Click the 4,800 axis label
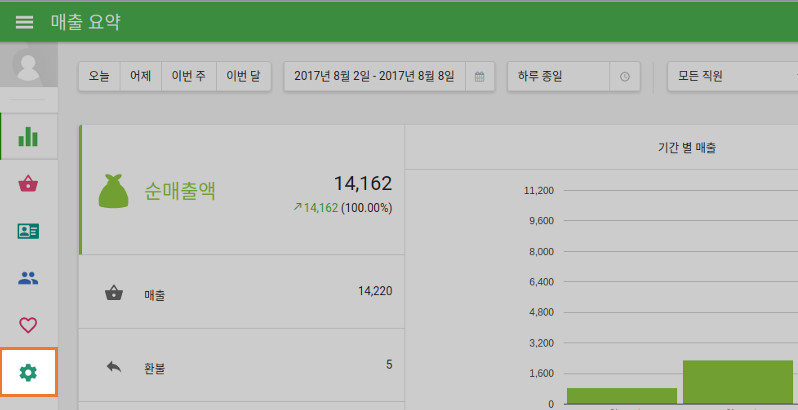The image size is (798, 410). (541, 312)
